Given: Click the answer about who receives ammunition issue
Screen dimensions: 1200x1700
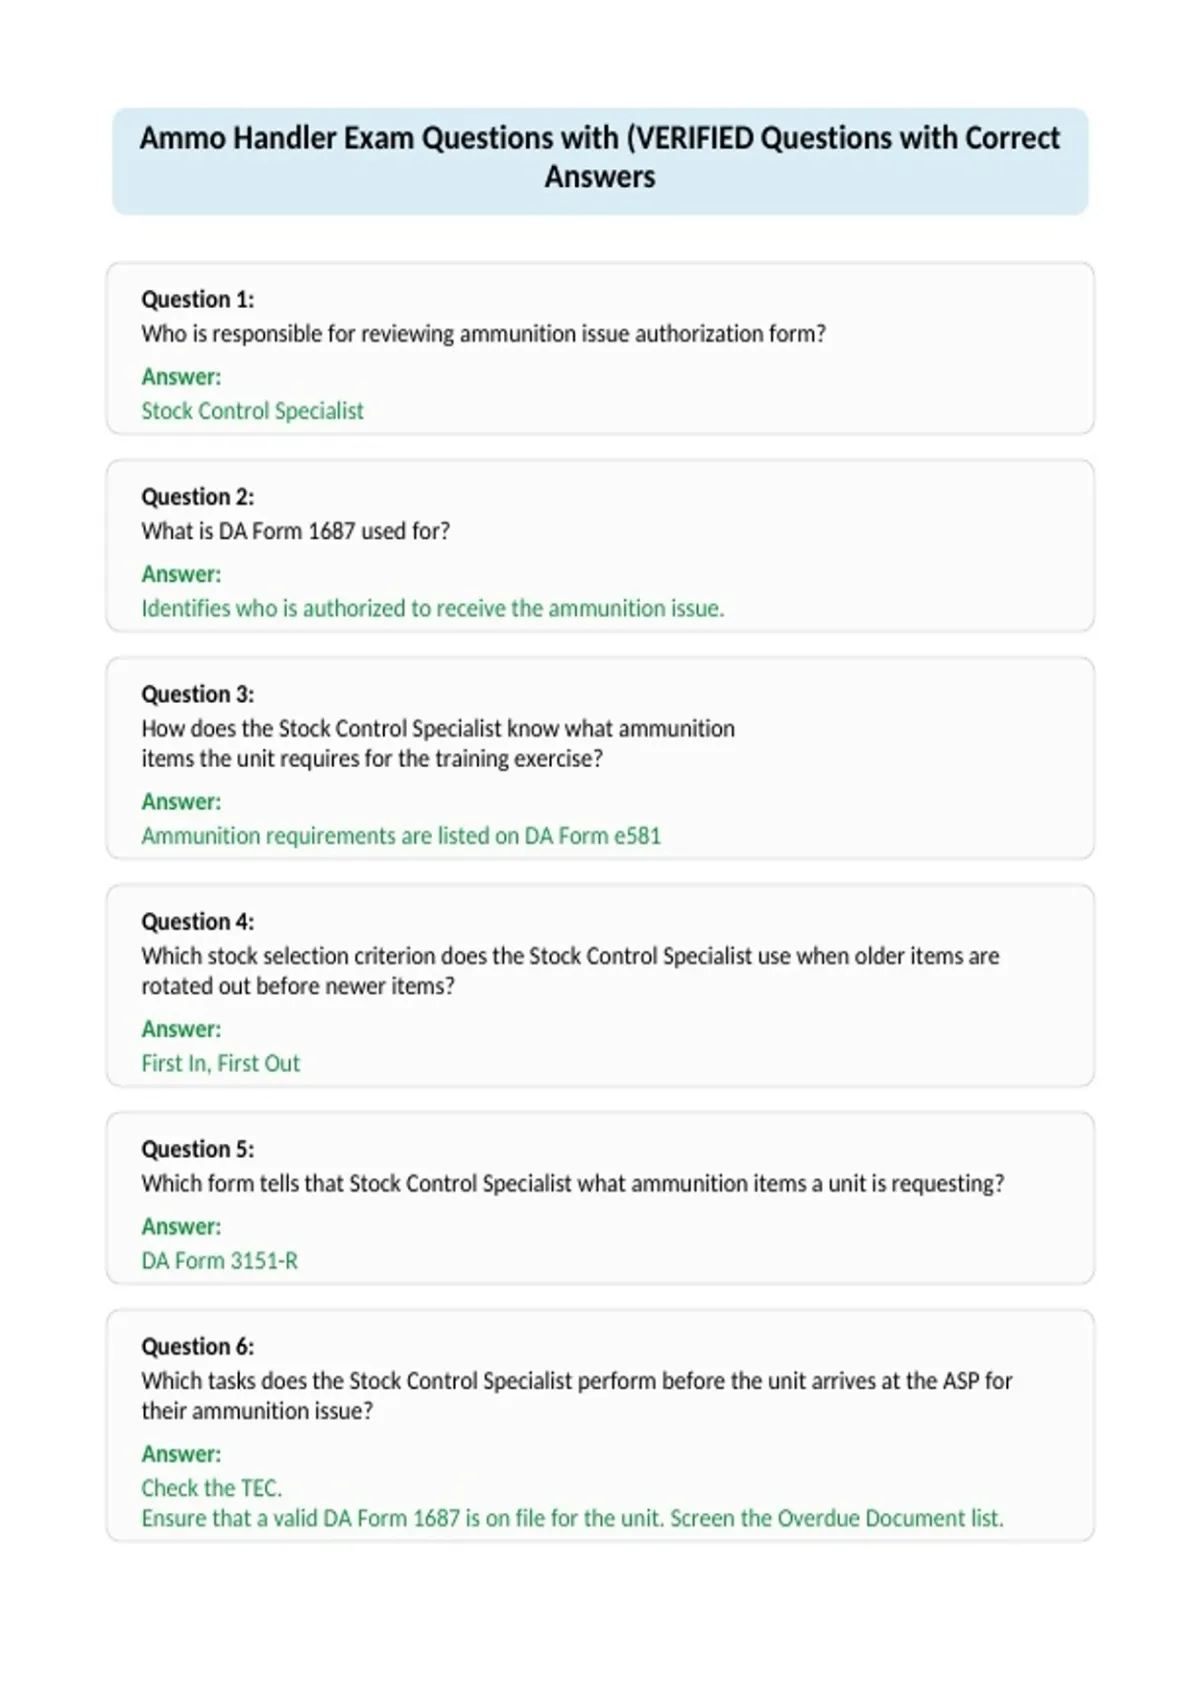Looking at the screenshot, I should point(432,608).
